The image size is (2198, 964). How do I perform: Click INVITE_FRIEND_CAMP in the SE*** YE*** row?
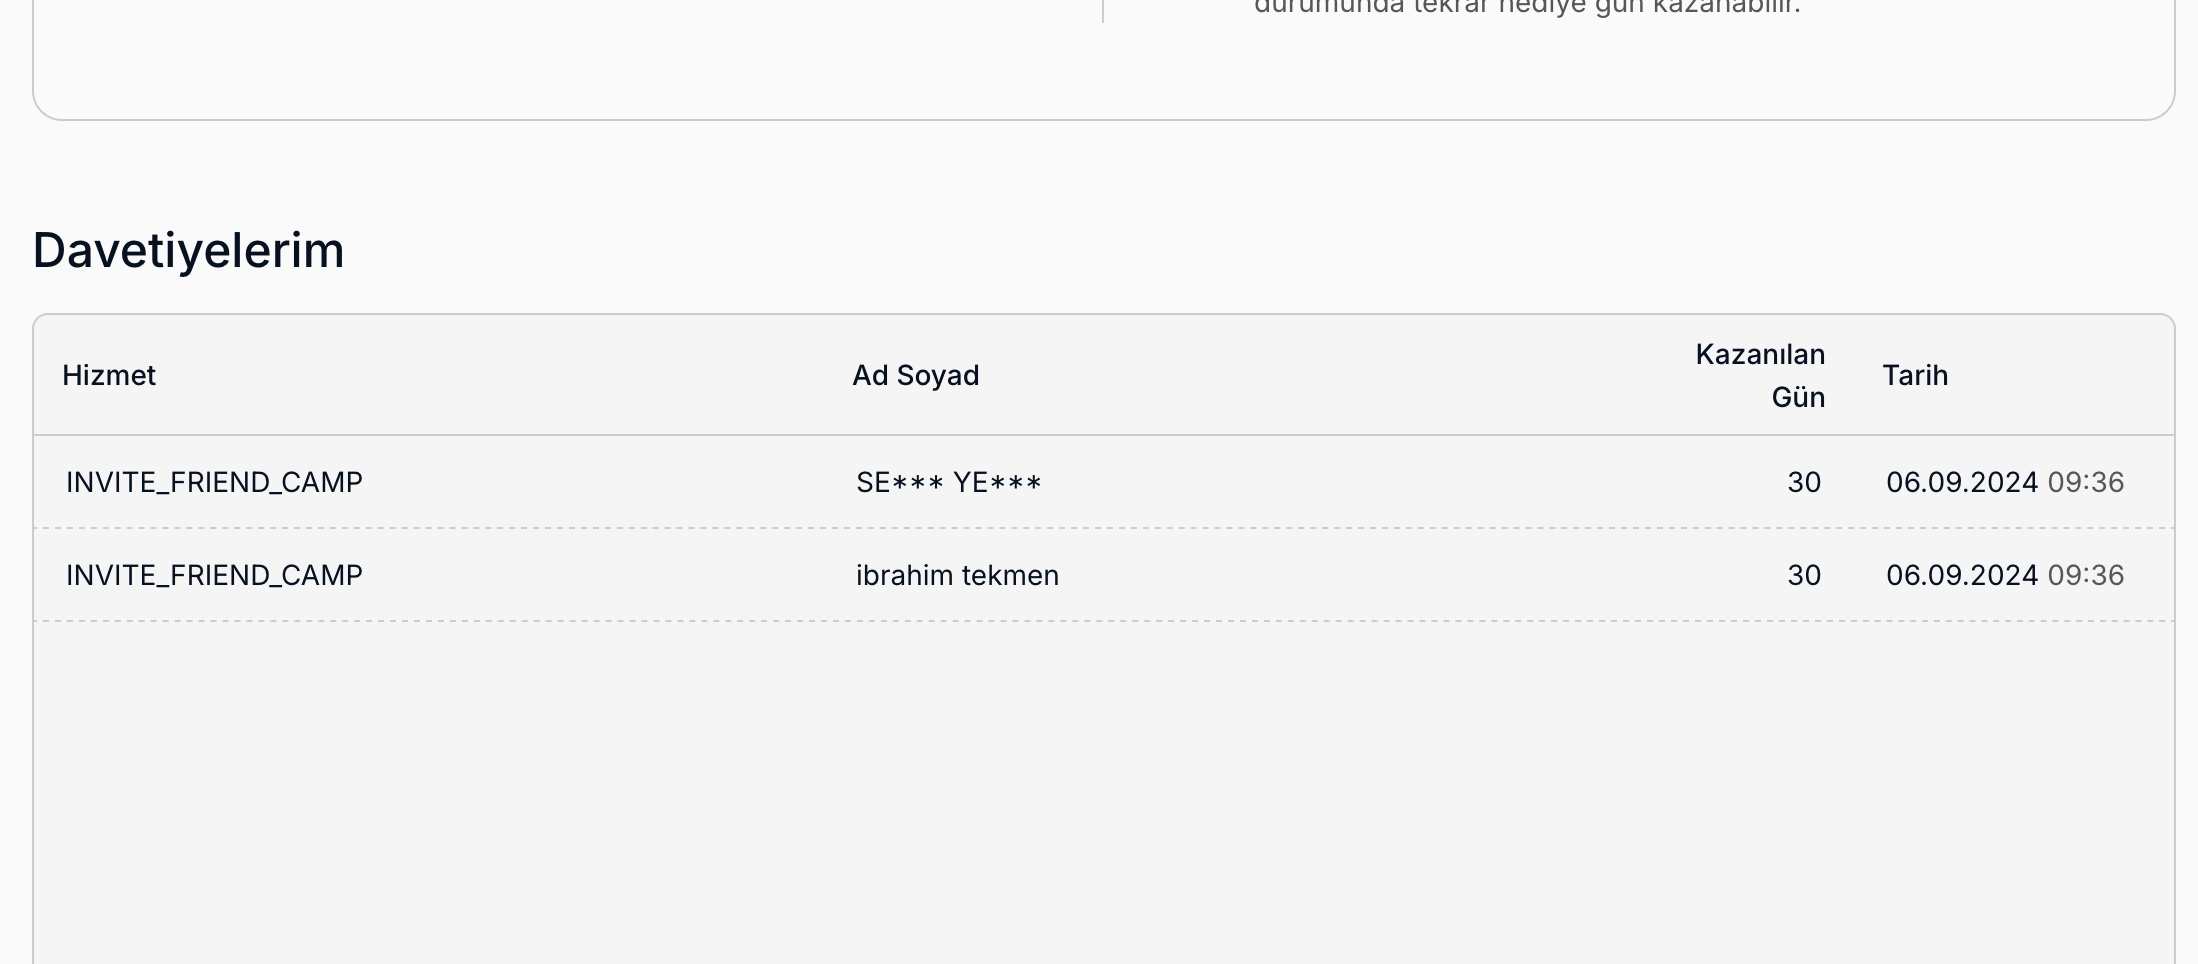[x=214, y=482]
